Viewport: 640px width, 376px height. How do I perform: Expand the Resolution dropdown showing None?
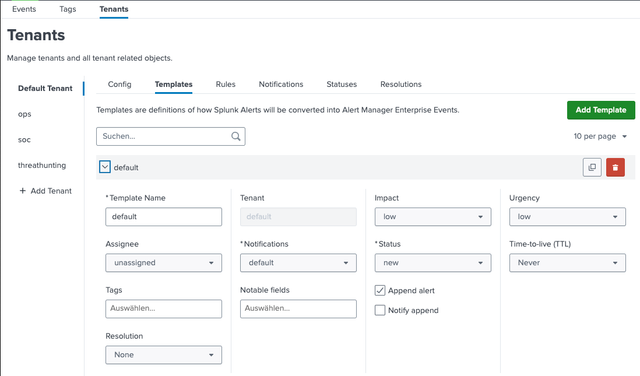(x=164, y=355)
